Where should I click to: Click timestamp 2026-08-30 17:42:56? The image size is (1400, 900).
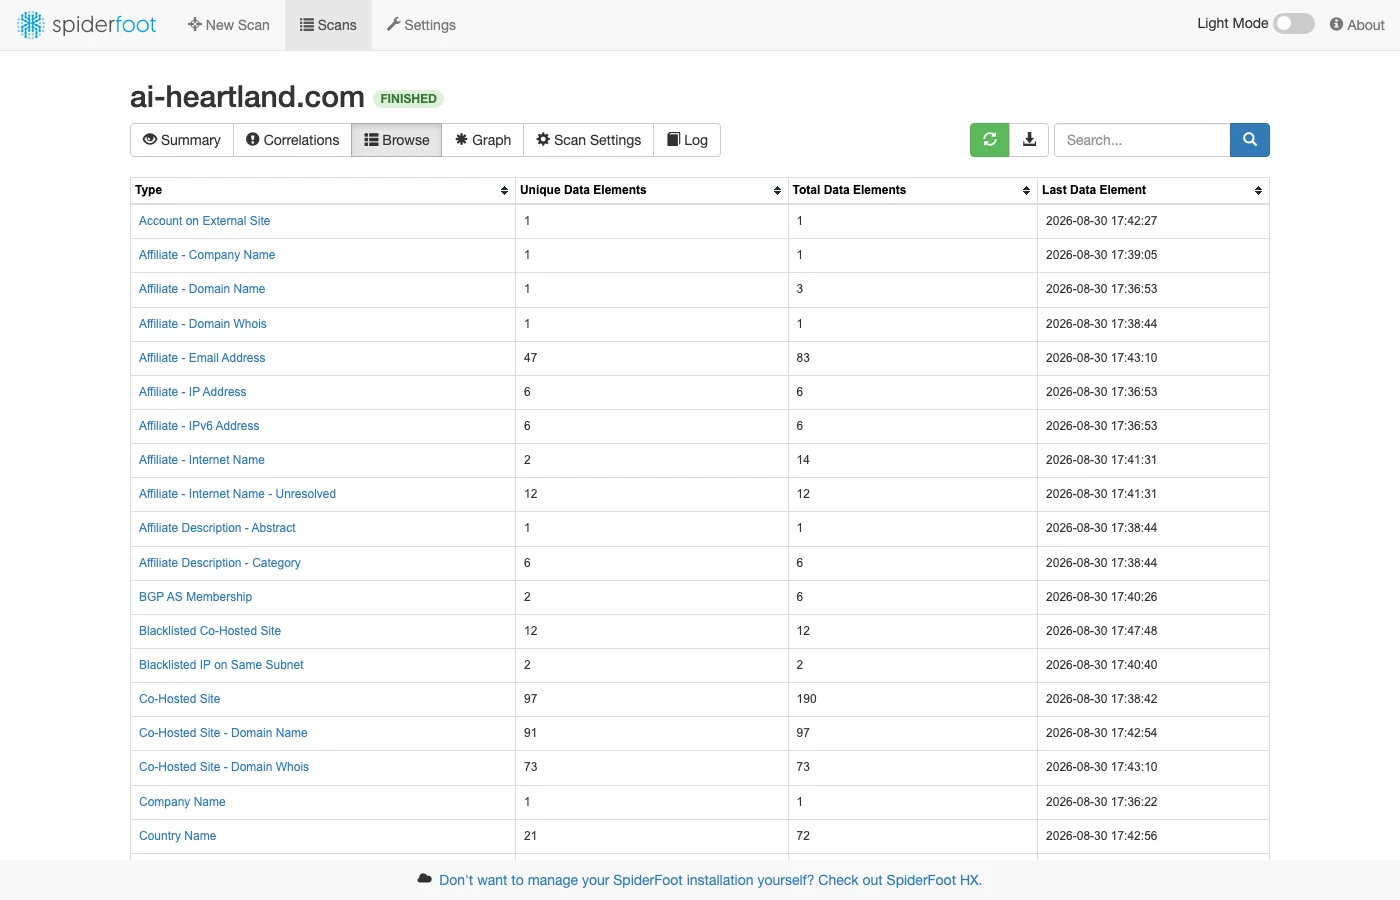point(1101,836)
